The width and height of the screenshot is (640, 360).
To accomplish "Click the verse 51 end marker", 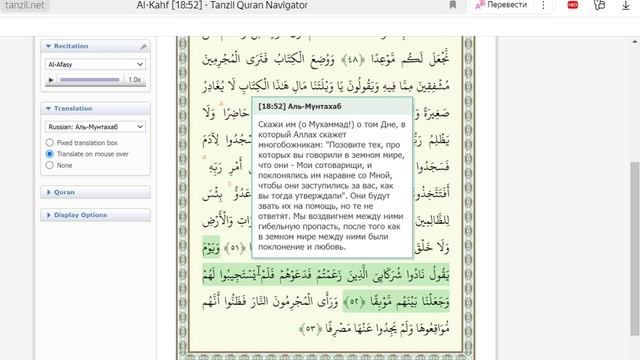I will (x=234, y=248).
